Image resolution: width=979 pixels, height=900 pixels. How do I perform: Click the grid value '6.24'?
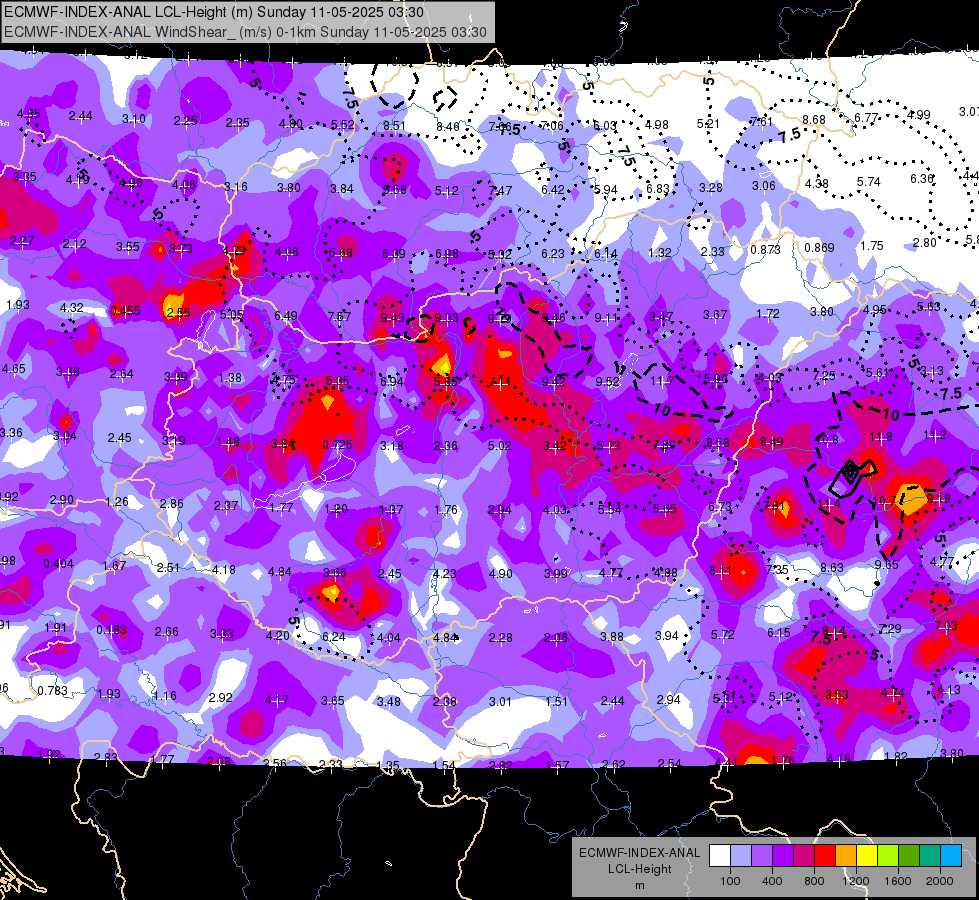(x=333, y=636)
